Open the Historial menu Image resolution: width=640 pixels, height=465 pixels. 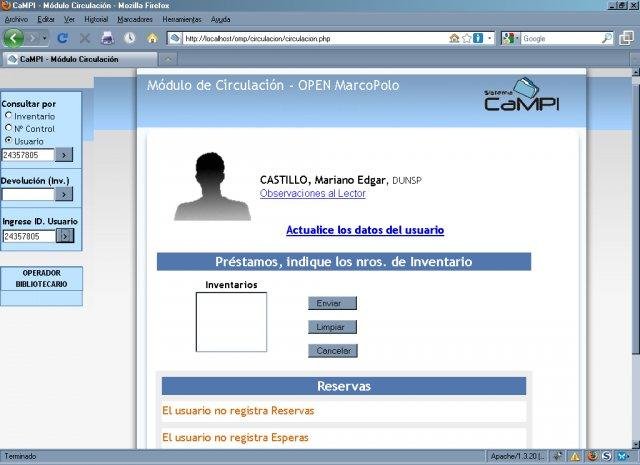[96, 19]
